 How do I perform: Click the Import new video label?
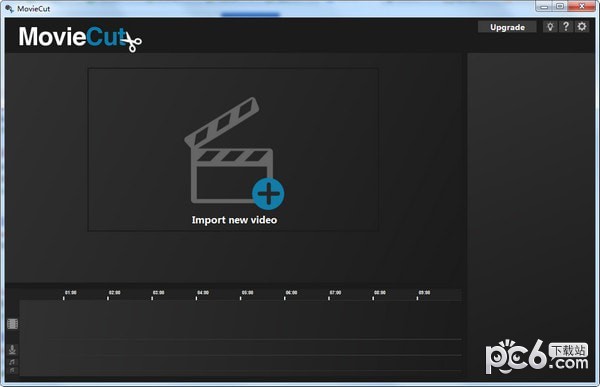click(234, 220)
